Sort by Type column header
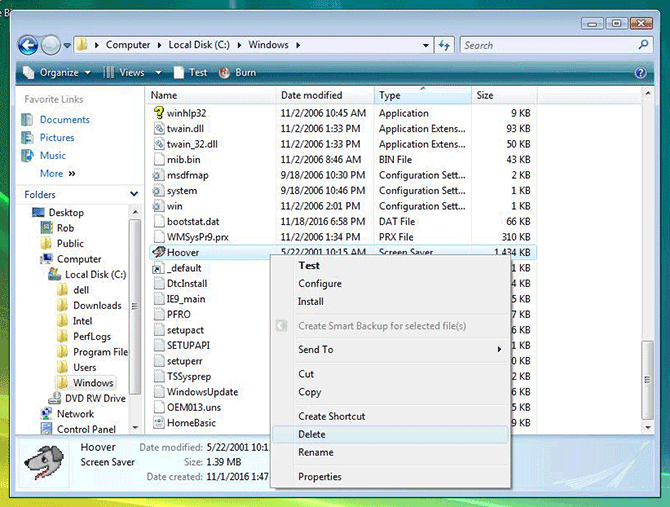The image size is (670, 507). (423, 95)
